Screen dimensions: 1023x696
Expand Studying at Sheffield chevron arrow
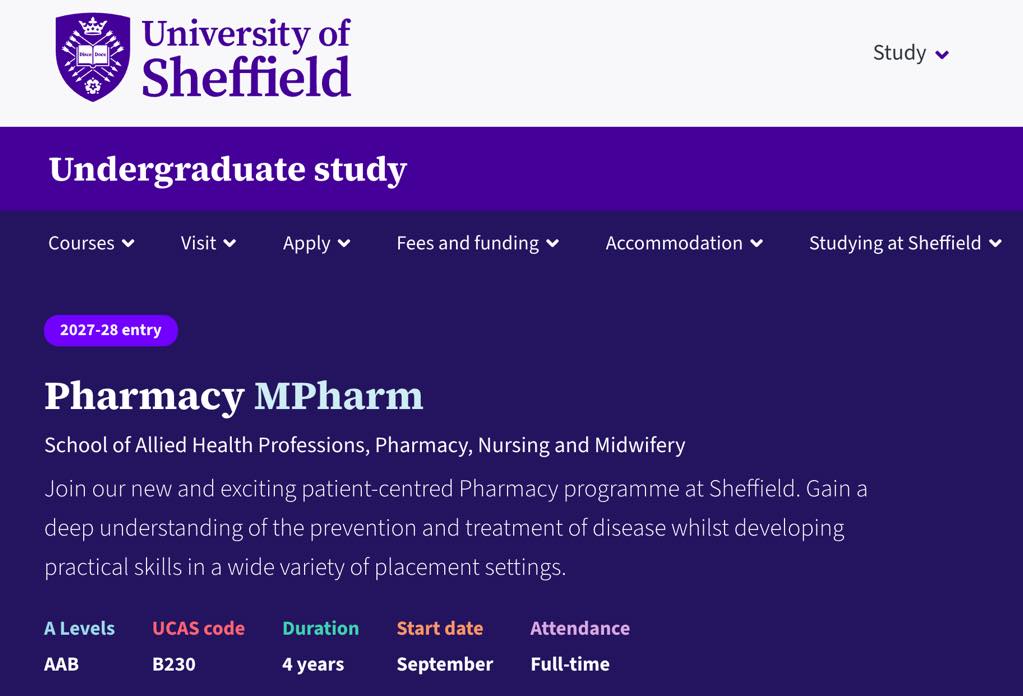tap(996, 243)
